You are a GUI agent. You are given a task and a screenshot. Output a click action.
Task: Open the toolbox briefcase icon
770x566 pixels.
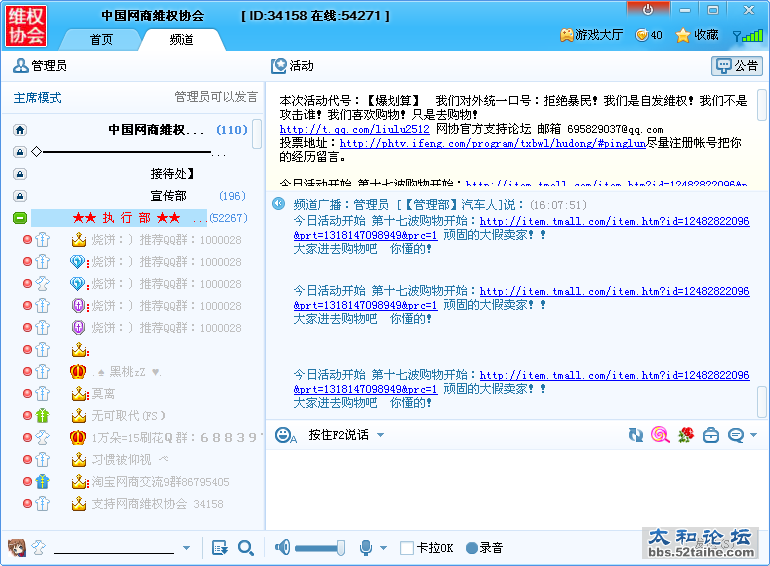pos(711,435)
